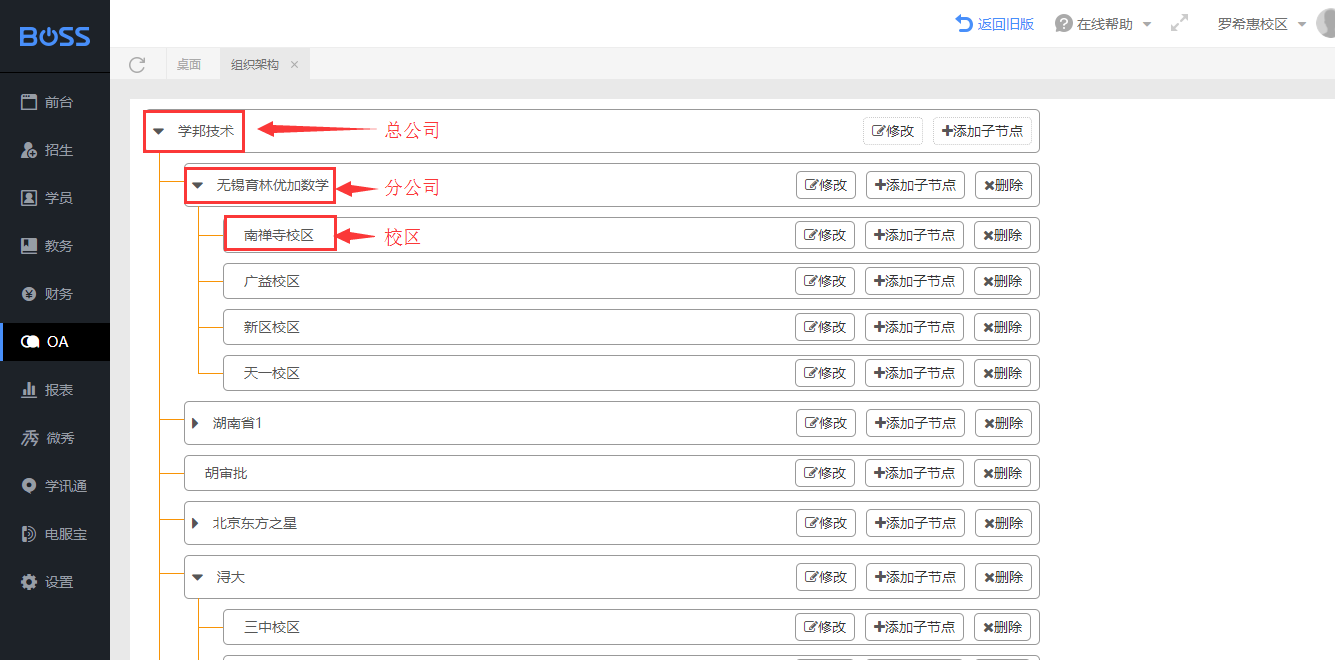
Task: Add a child node under 学邦技术
Action: click(x=982, y=131)
